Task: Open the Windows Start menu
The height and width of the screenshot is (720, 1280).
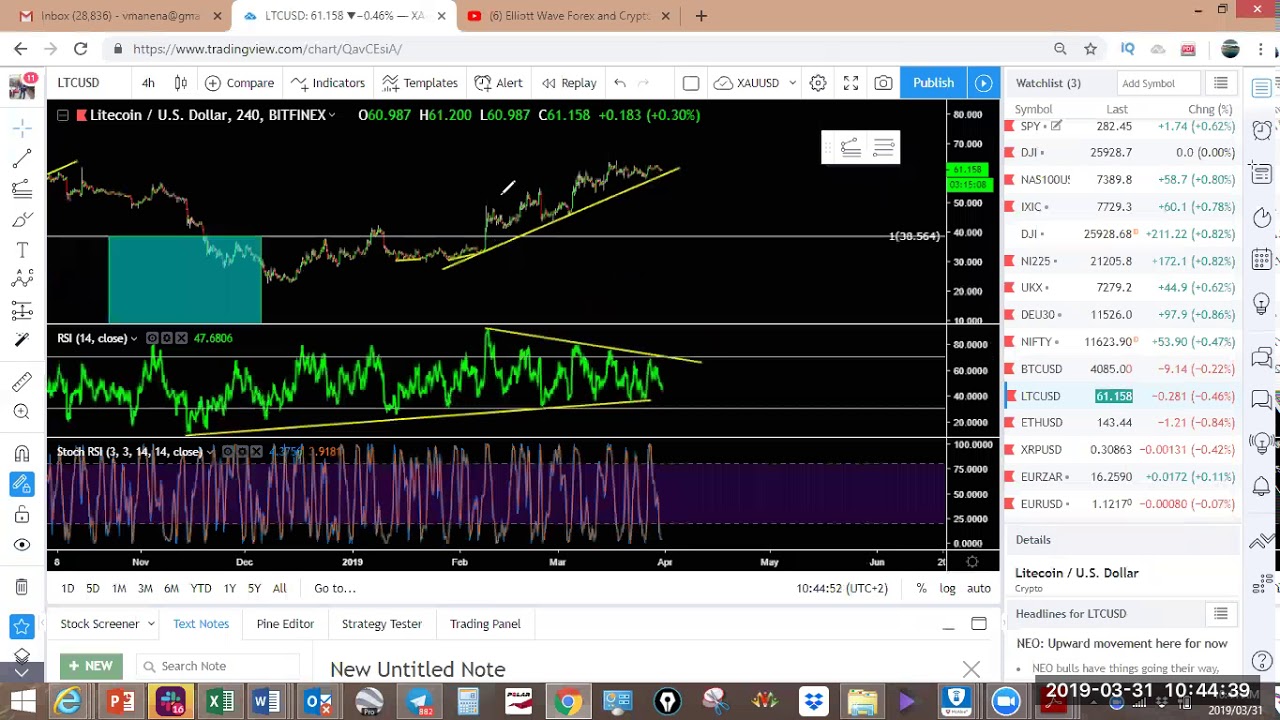Action: (x=22, y=702)
